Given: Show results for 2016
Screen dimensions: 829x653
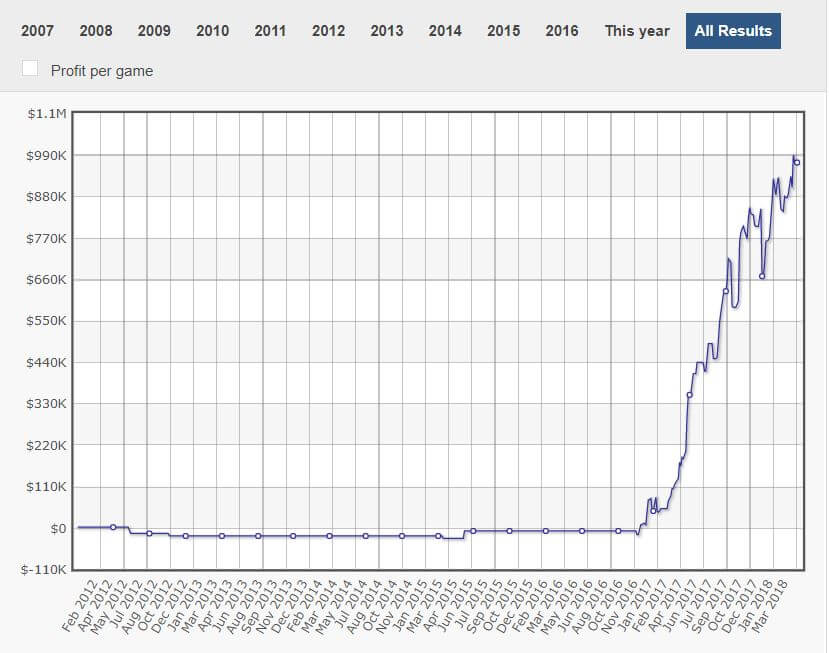Looking at the screenshot, I should pyautogui.click(x=562, y=31).
